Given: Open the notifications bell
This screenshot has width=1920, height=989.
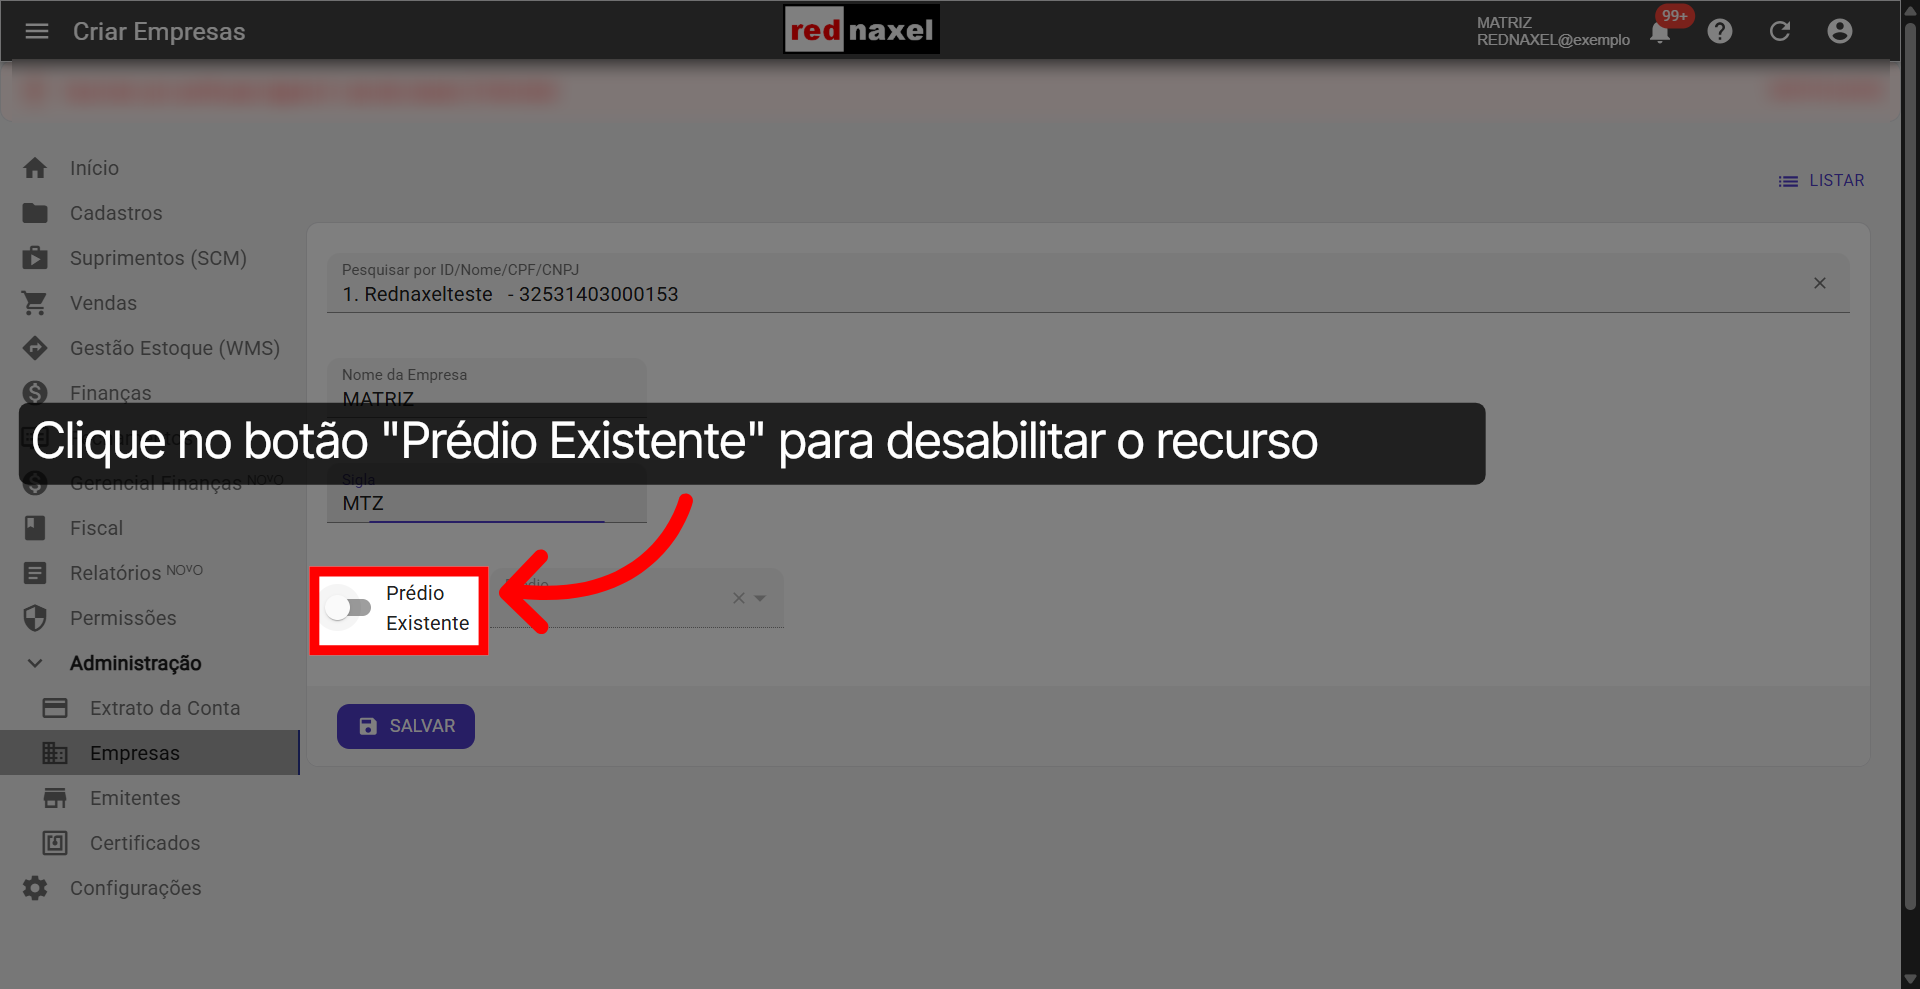Looking at the screenshot, I should [x=1660, y=32].
